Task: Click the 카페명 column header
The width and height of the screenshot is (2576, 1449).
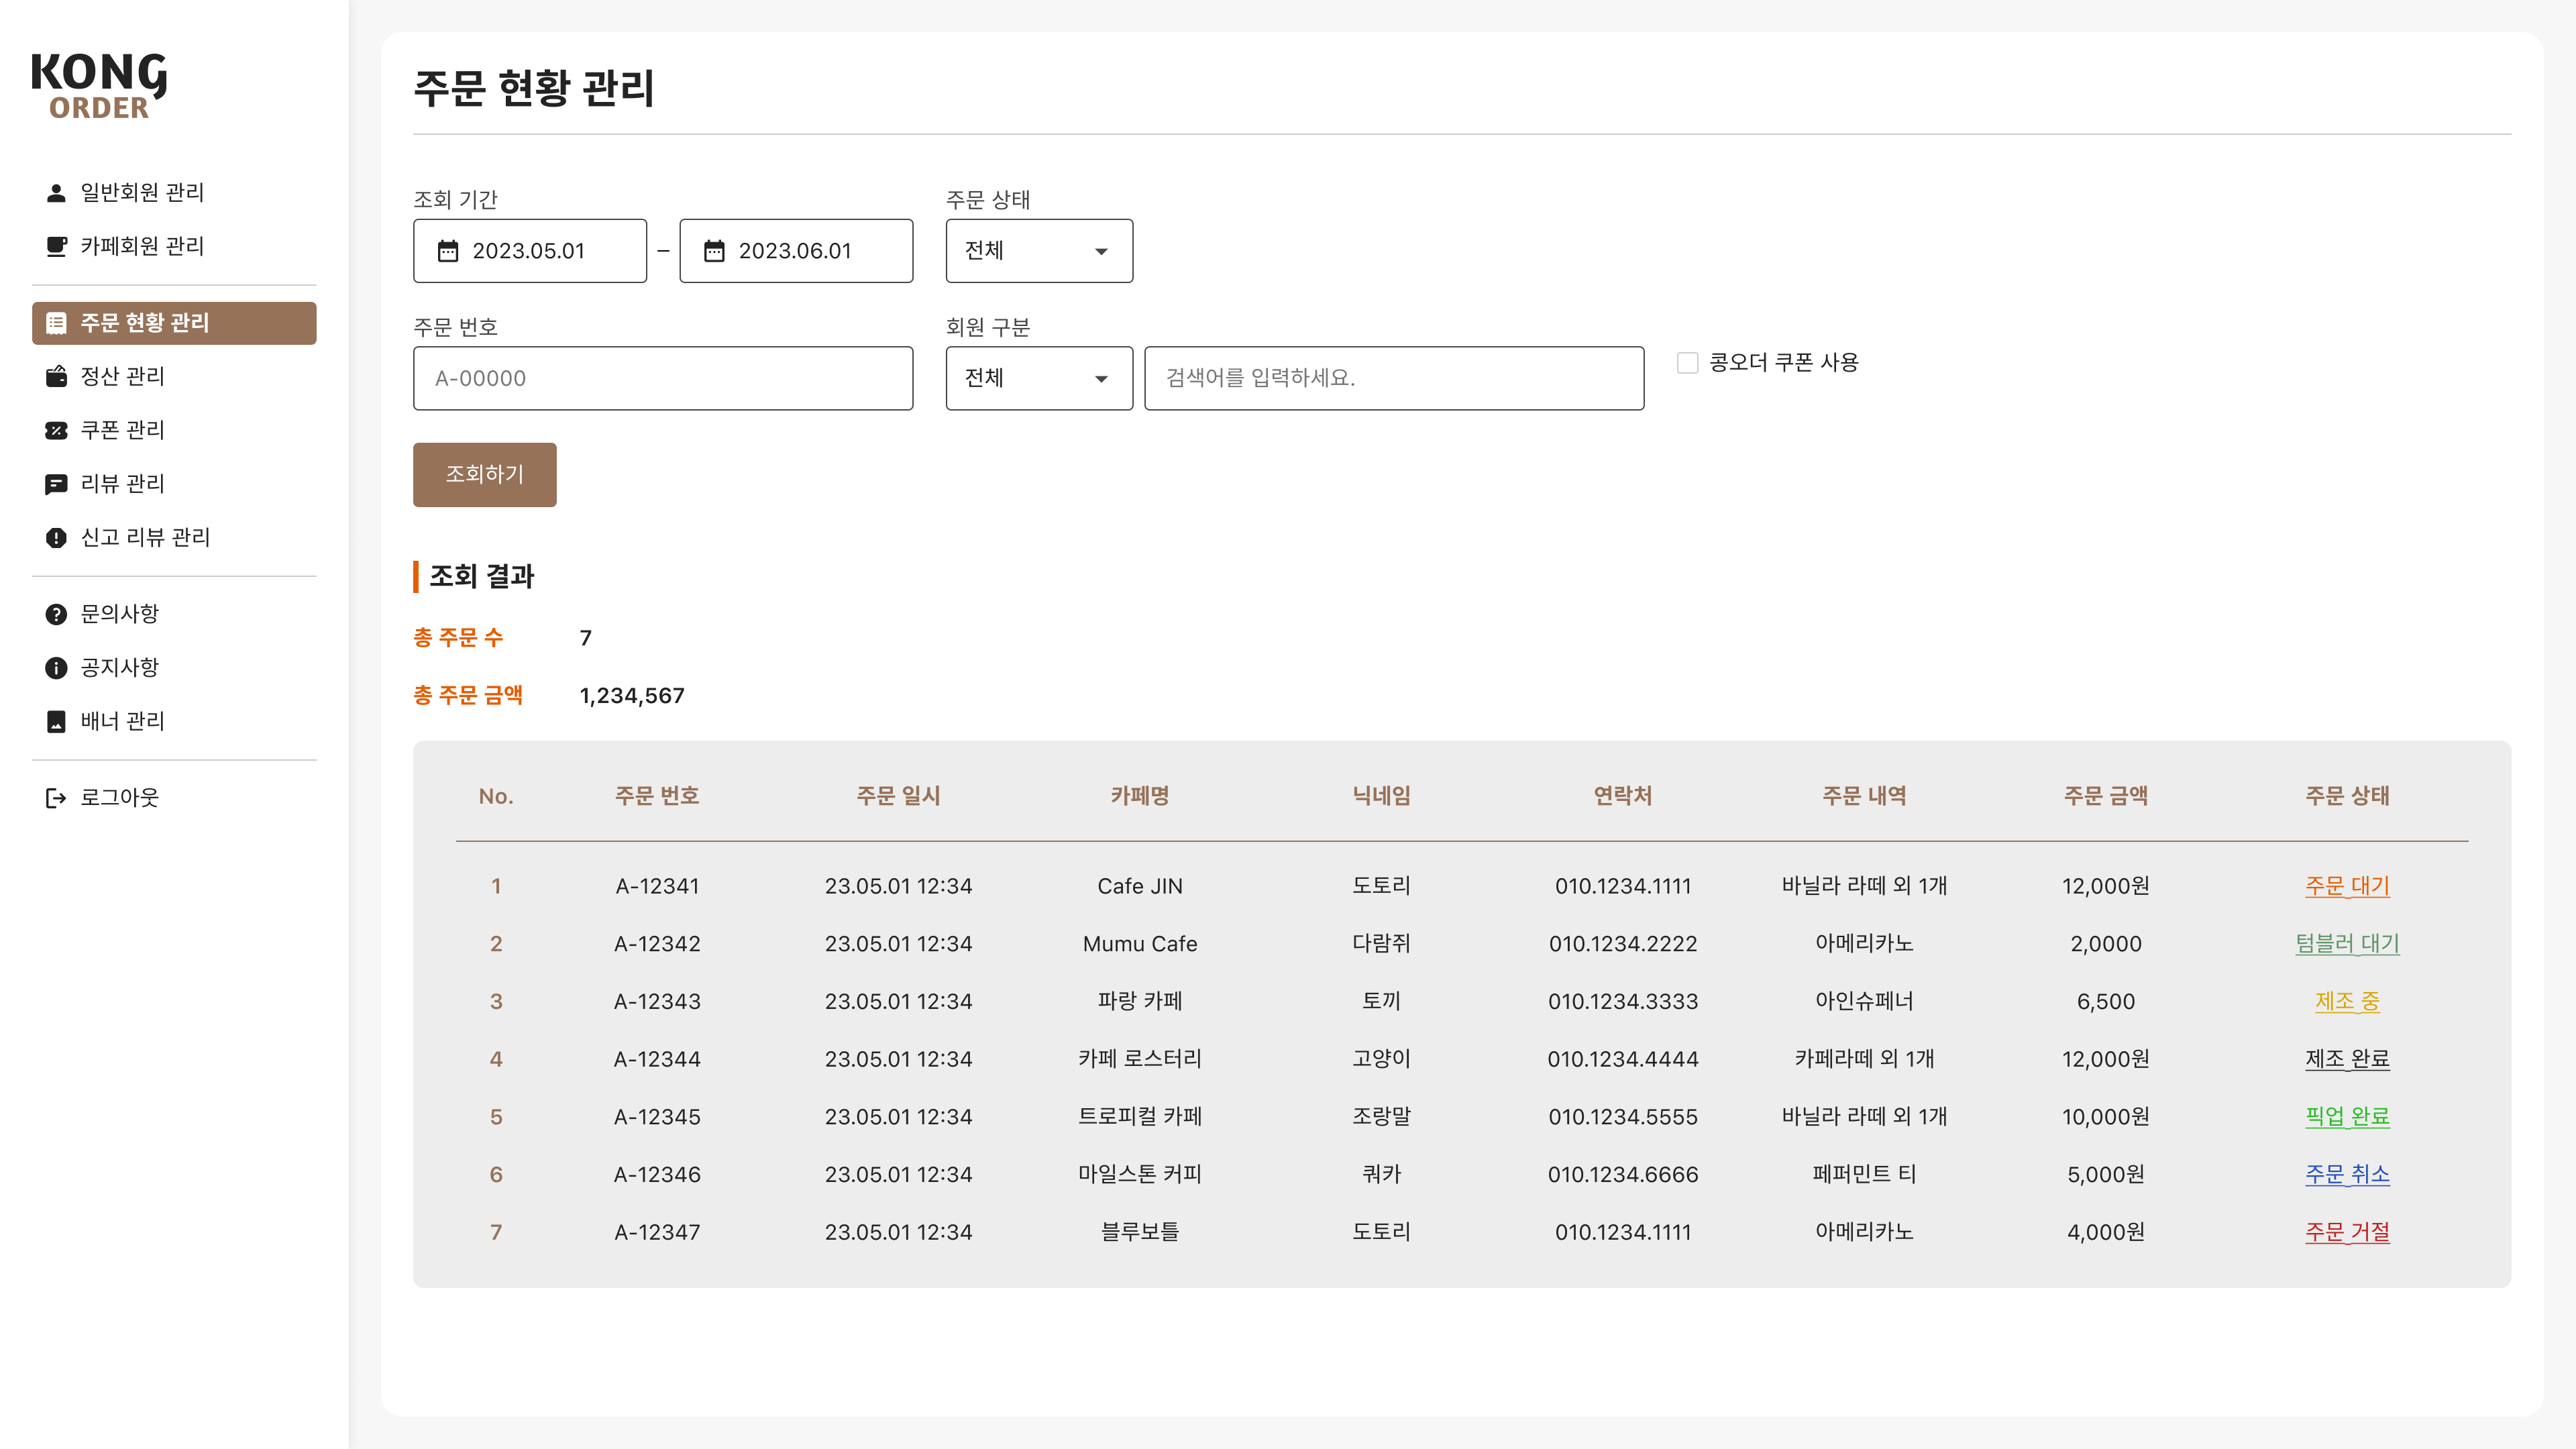Action: (1140, 796)
